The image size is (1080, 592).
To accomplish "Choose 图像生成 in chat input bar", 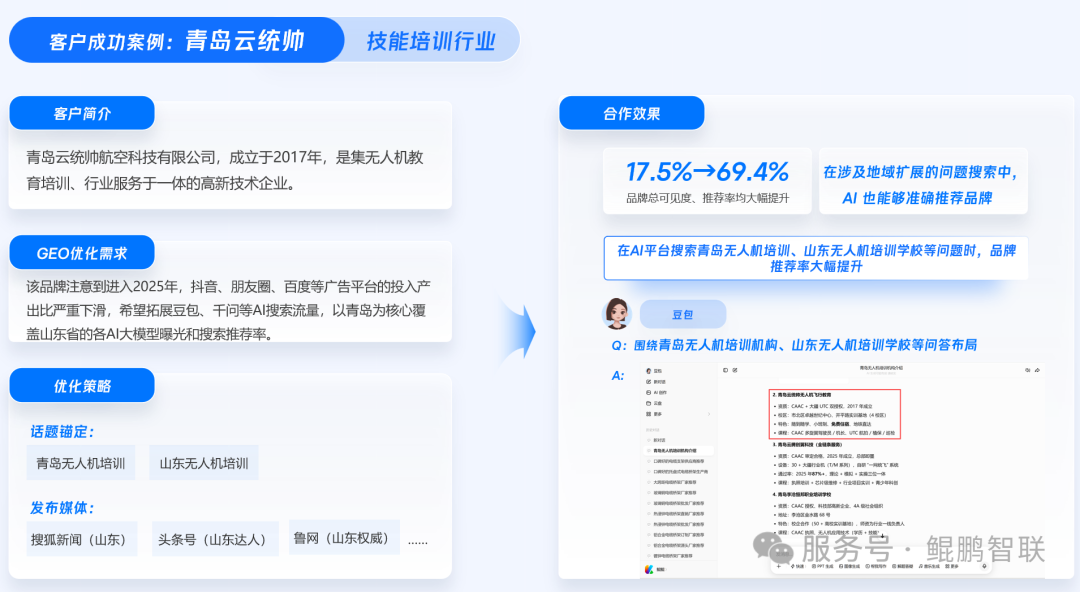I will tap(850, 566).
